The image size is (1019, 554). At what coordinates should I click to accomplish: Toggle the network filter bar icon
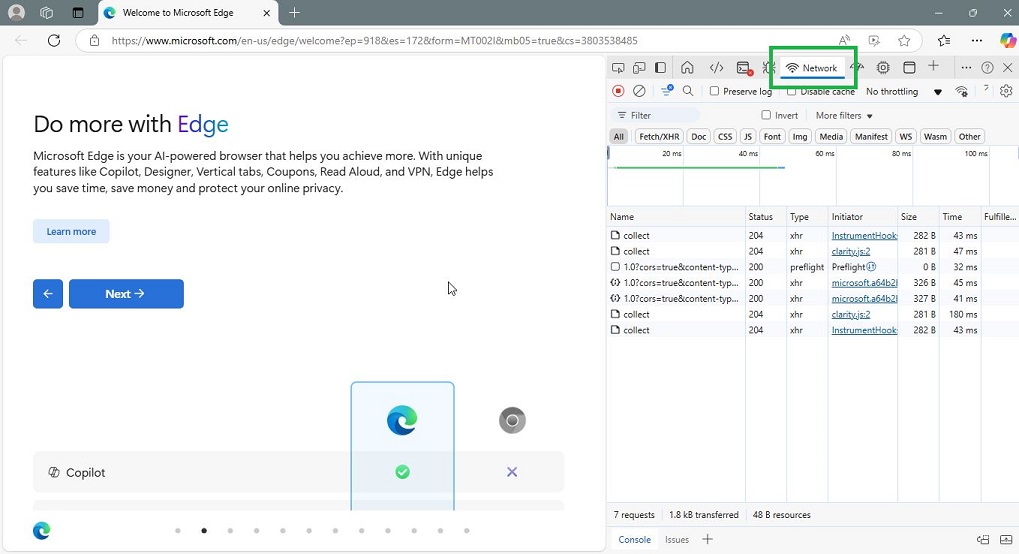click(x=667, y=90)
